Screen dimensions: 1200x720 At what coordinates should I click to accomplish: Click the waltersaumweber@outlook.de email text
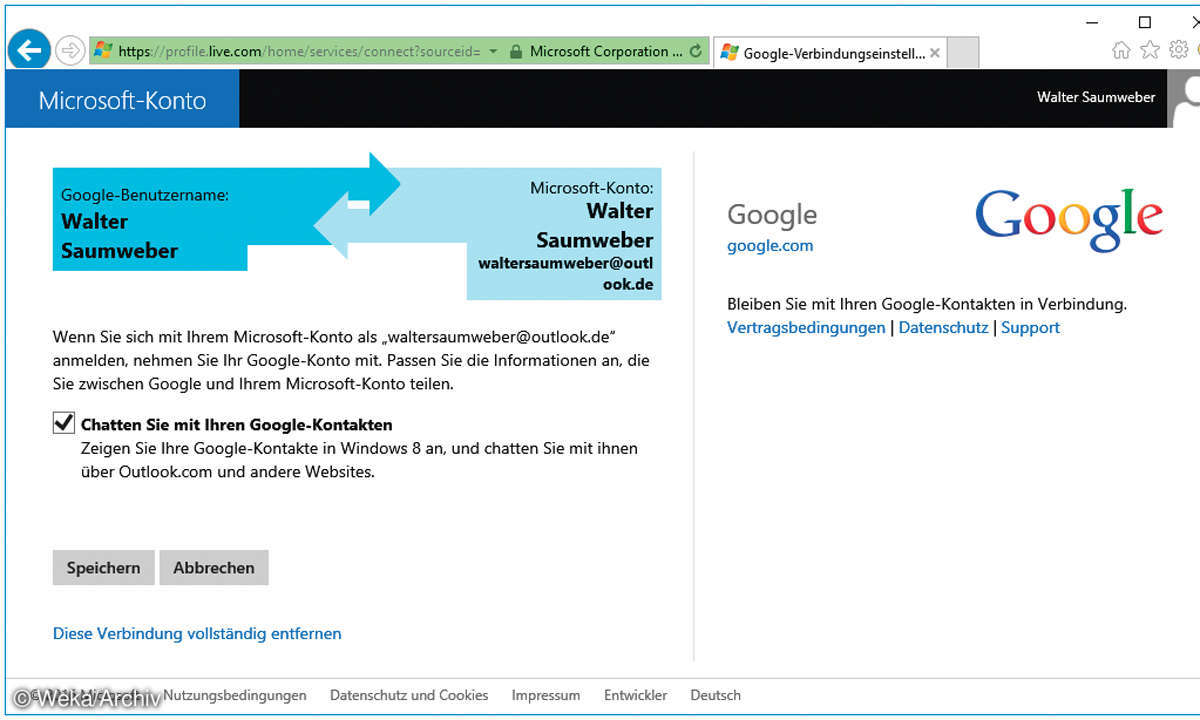click(x=566, y=274)
